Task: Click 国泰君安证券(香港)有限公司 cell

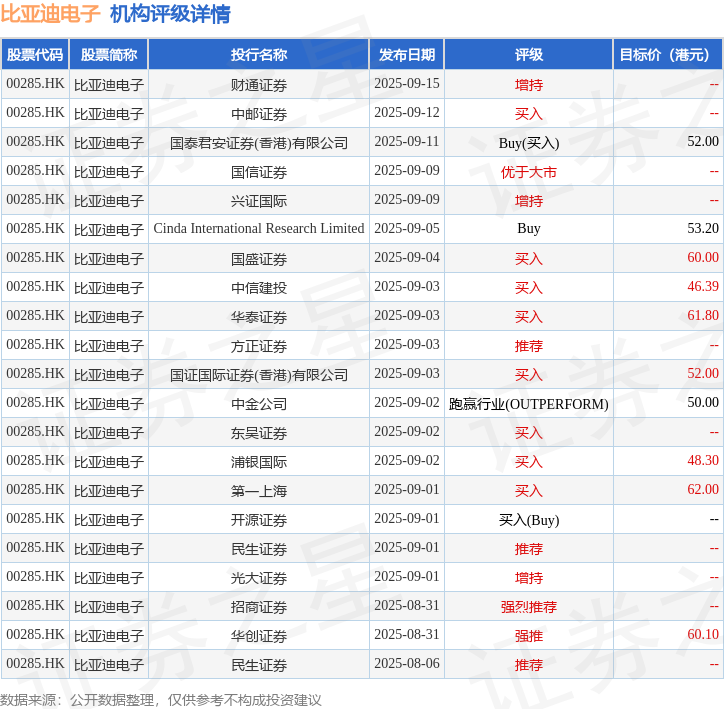Action: [259, 143]
